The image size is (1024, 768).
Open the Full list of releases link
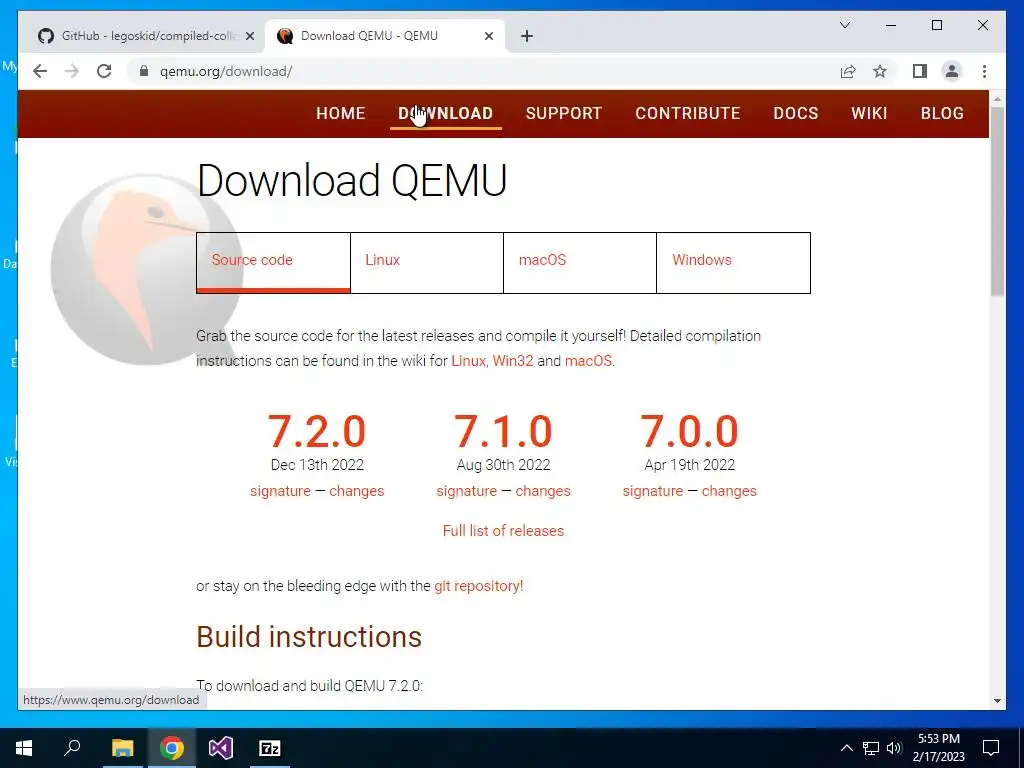pos(503,531)
